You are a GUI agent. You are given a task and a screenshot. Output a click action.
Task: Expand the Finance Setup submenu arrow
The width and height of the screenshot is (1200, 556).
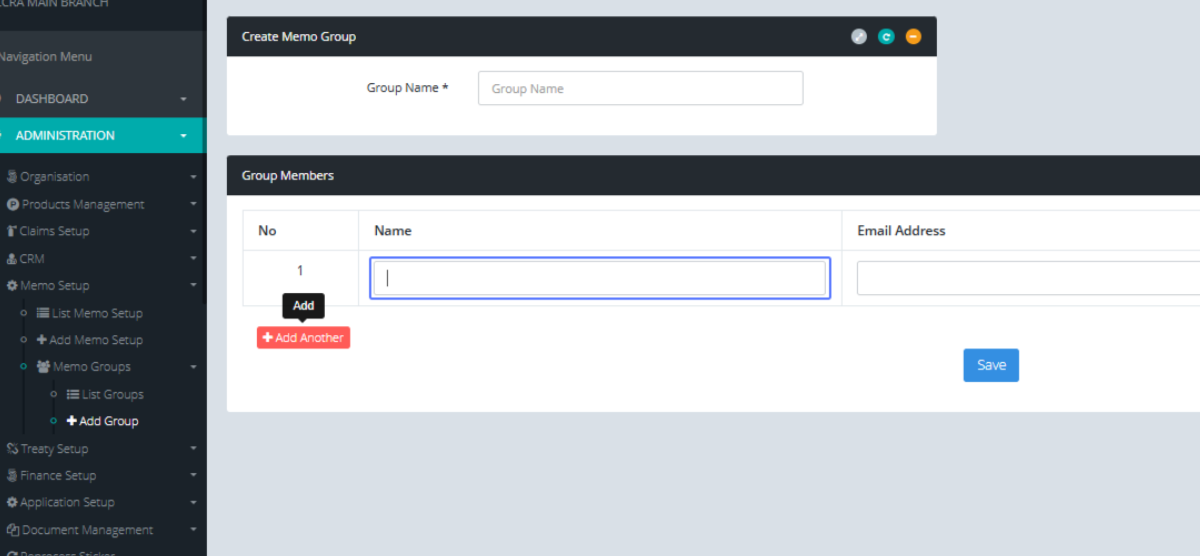[x=193, y=477]
